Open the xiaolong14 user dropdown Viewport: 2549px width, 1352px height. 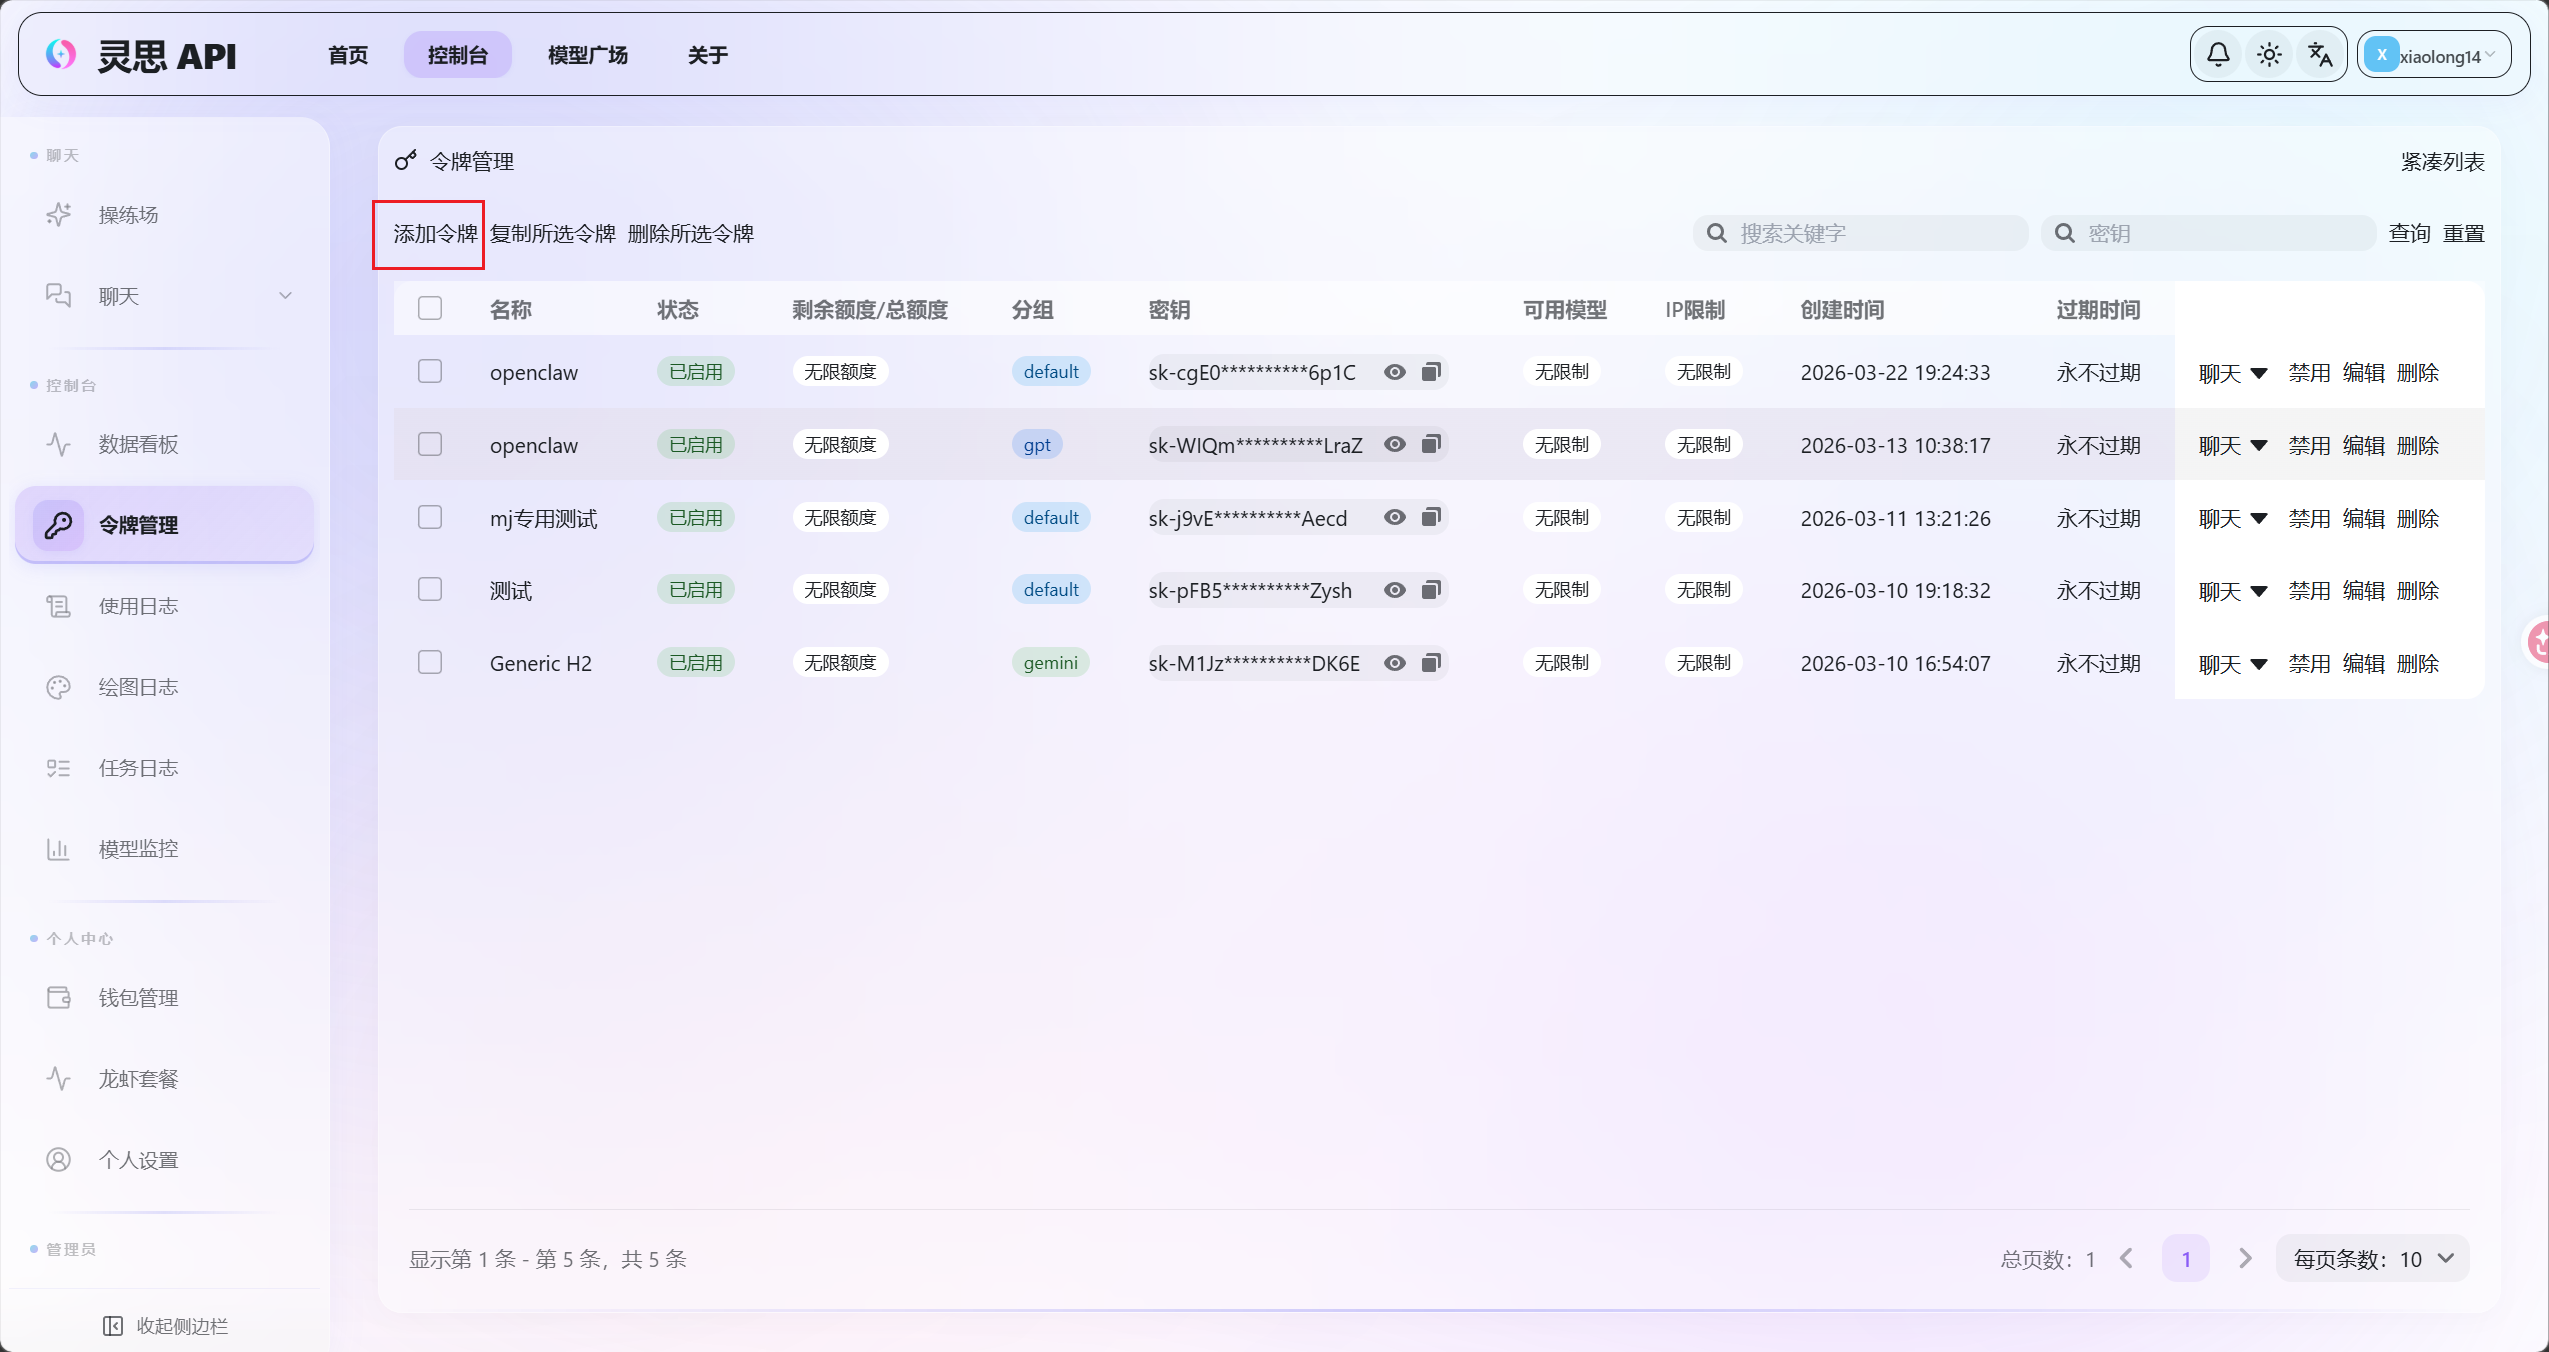point(2432,55)
